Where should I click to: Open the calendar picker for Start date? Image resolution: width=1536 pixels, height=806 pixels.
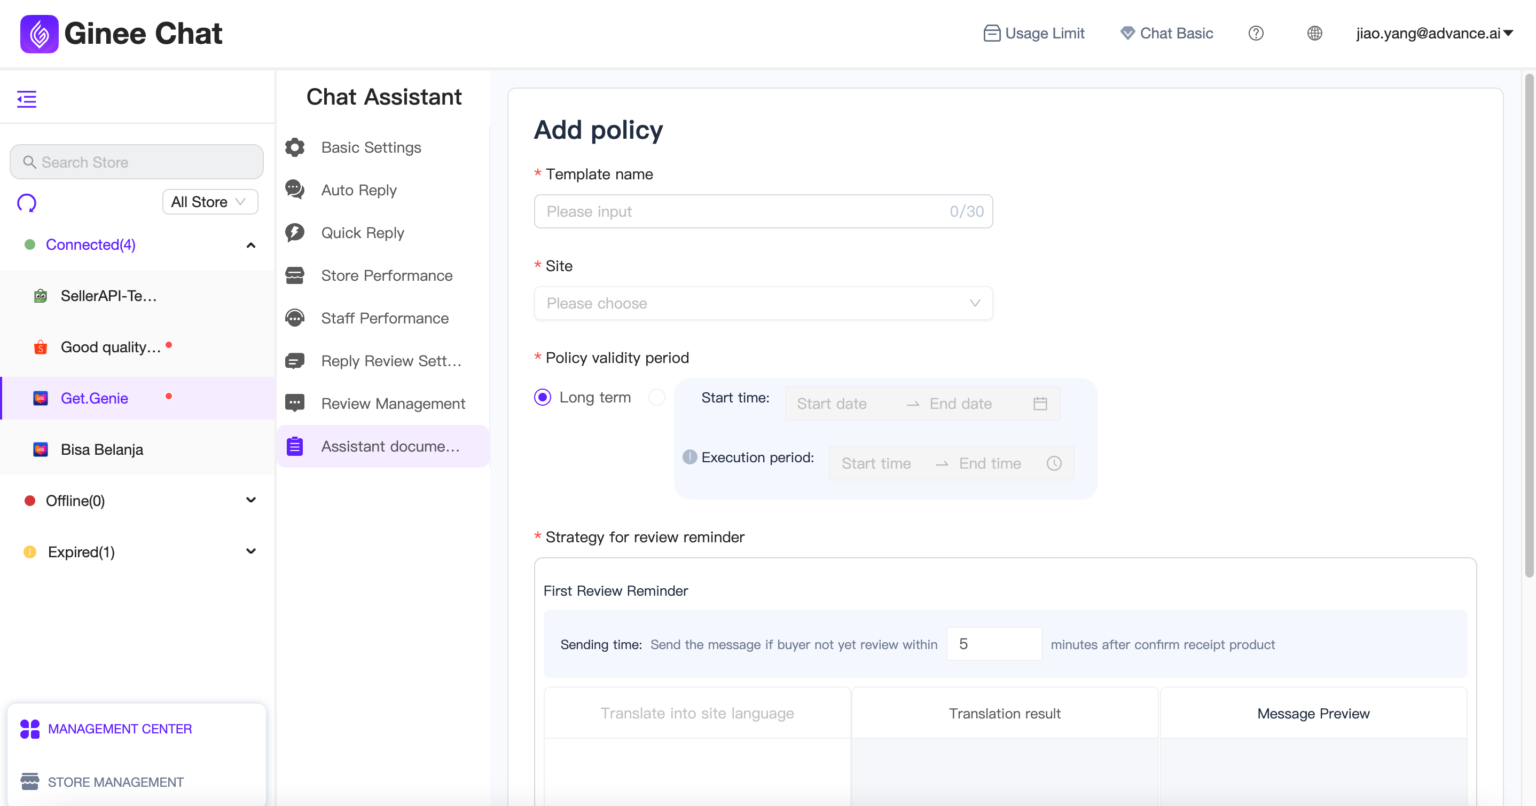coord(1040,403)
